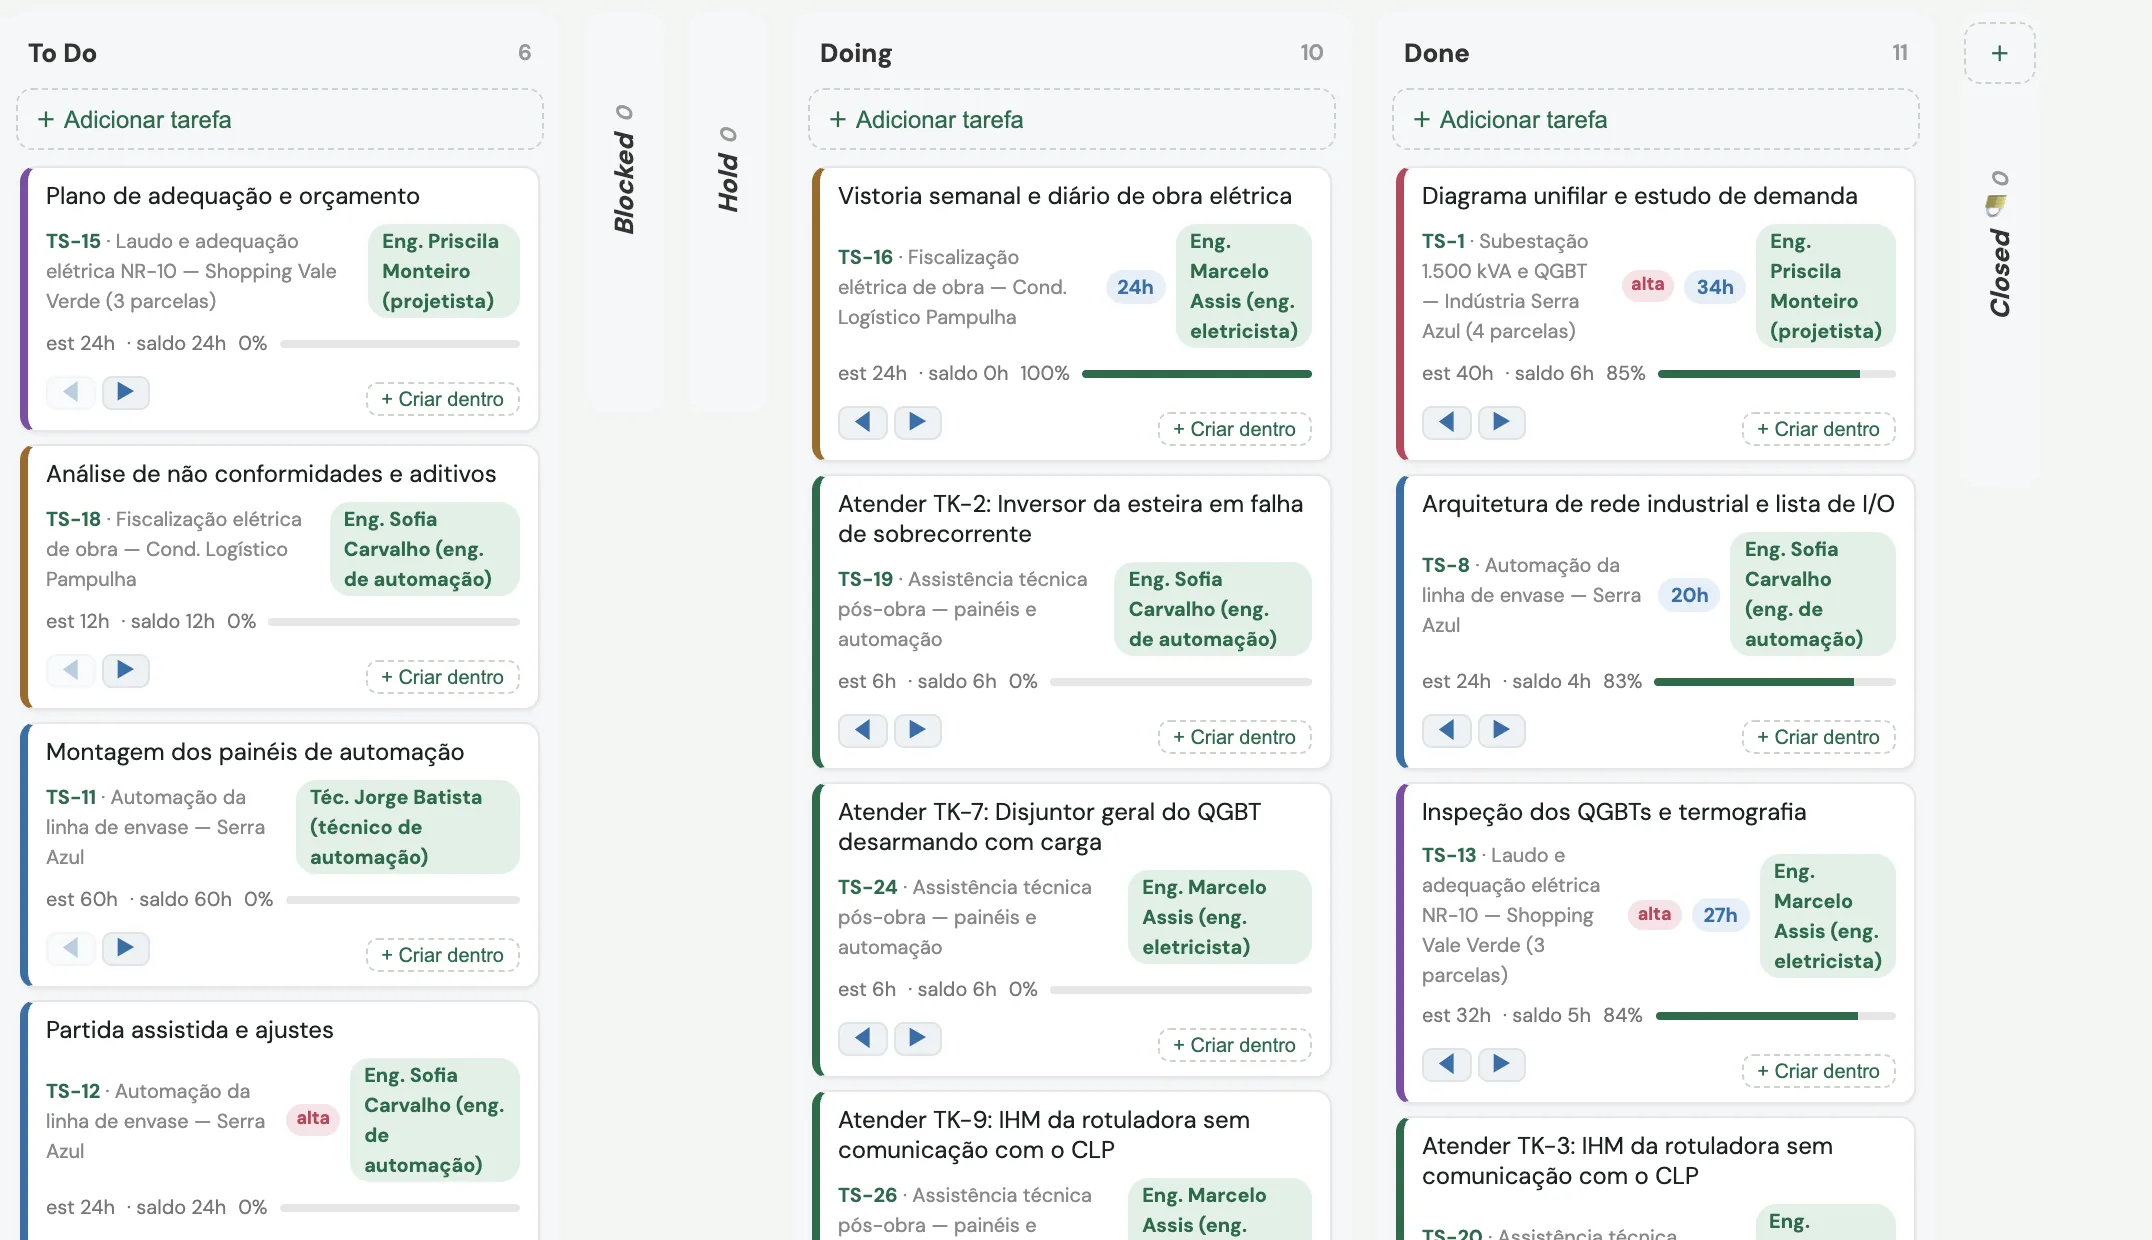The image size is (2152, 1240).
Task: Add task in Done column
Action: (1655, 119)
